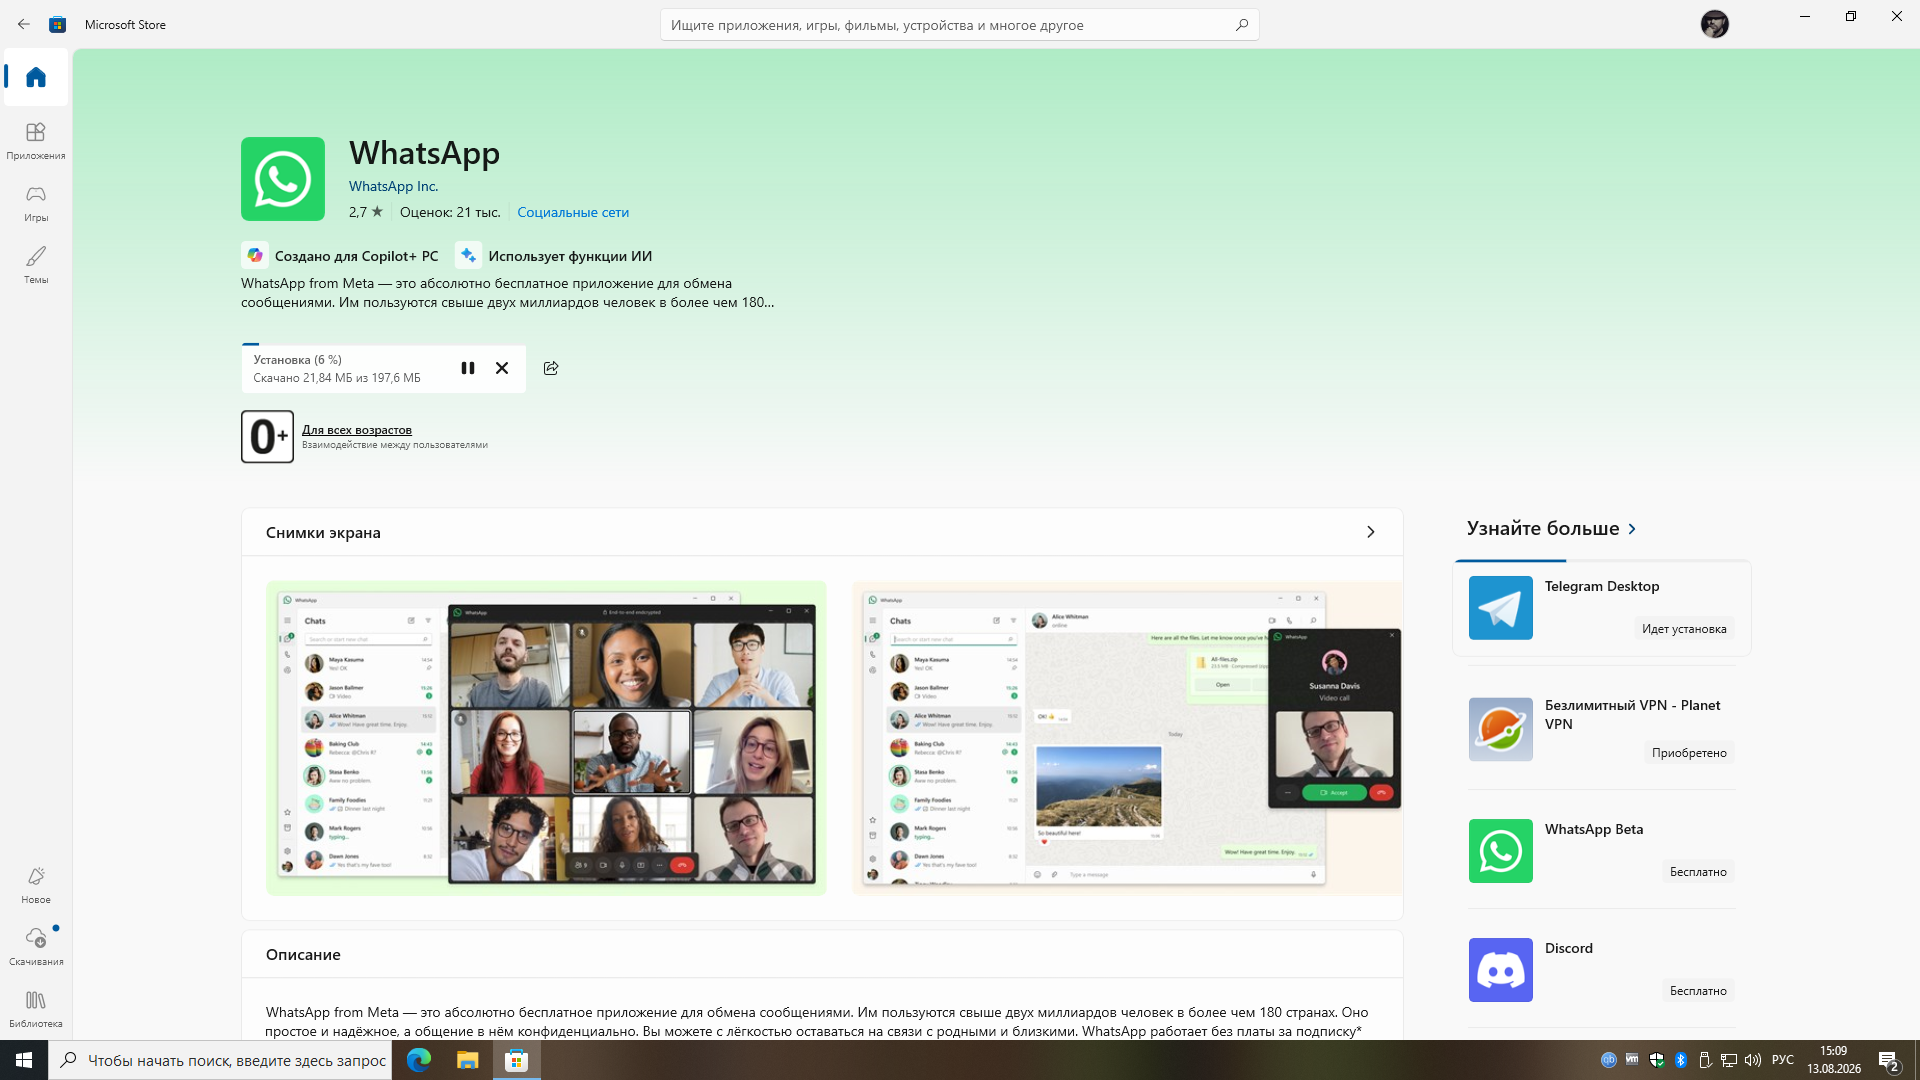1920x1080 pixels.
Task: Click the large WhatsApp app logo
Action: (283, 179)
